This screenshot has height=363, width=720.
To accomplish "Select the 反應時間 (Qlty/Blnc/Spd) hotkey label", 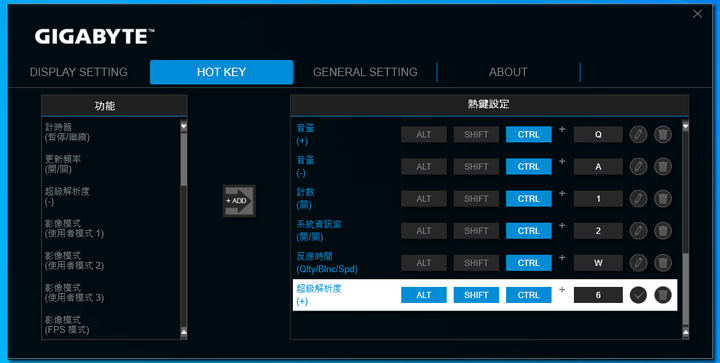I will click(x=327, y=263).
